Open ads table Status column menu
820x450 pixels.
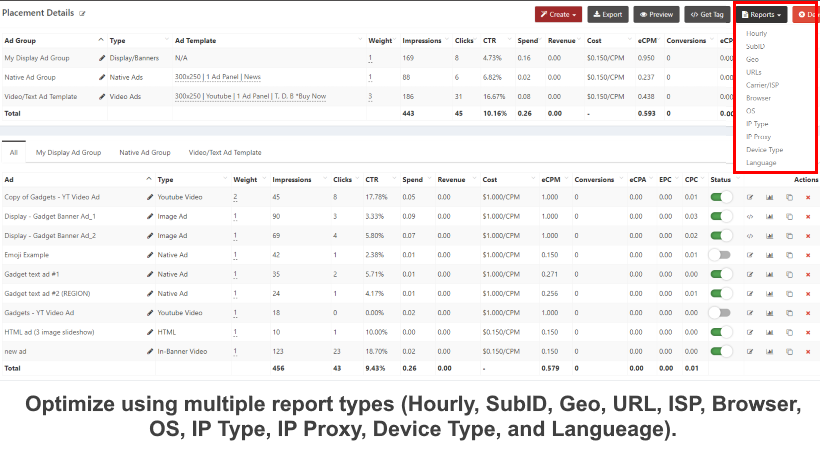[x=738, y=179]
